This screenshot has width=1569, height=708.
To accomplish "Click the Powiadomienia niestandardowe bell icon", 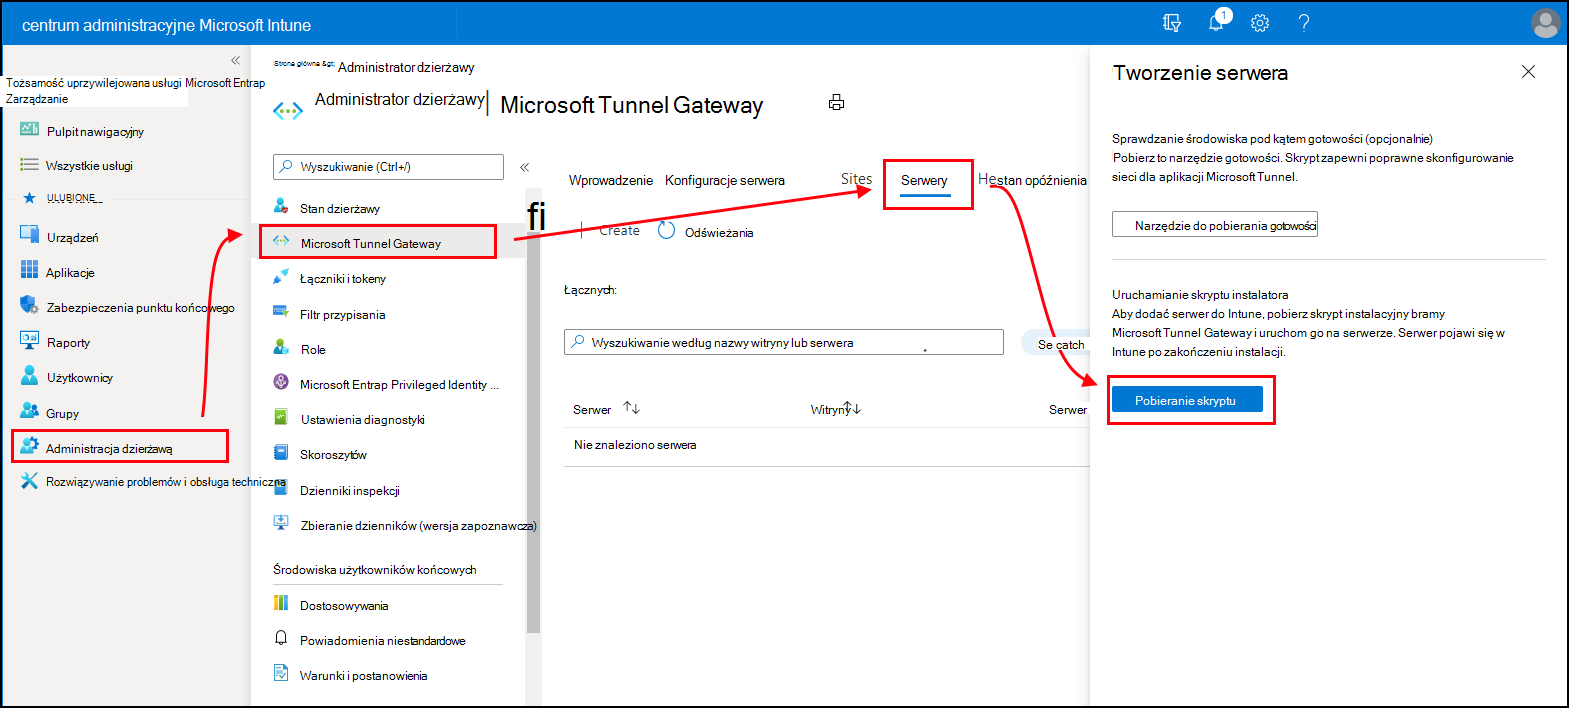I will pyautogui.click(x=281, y=638).
